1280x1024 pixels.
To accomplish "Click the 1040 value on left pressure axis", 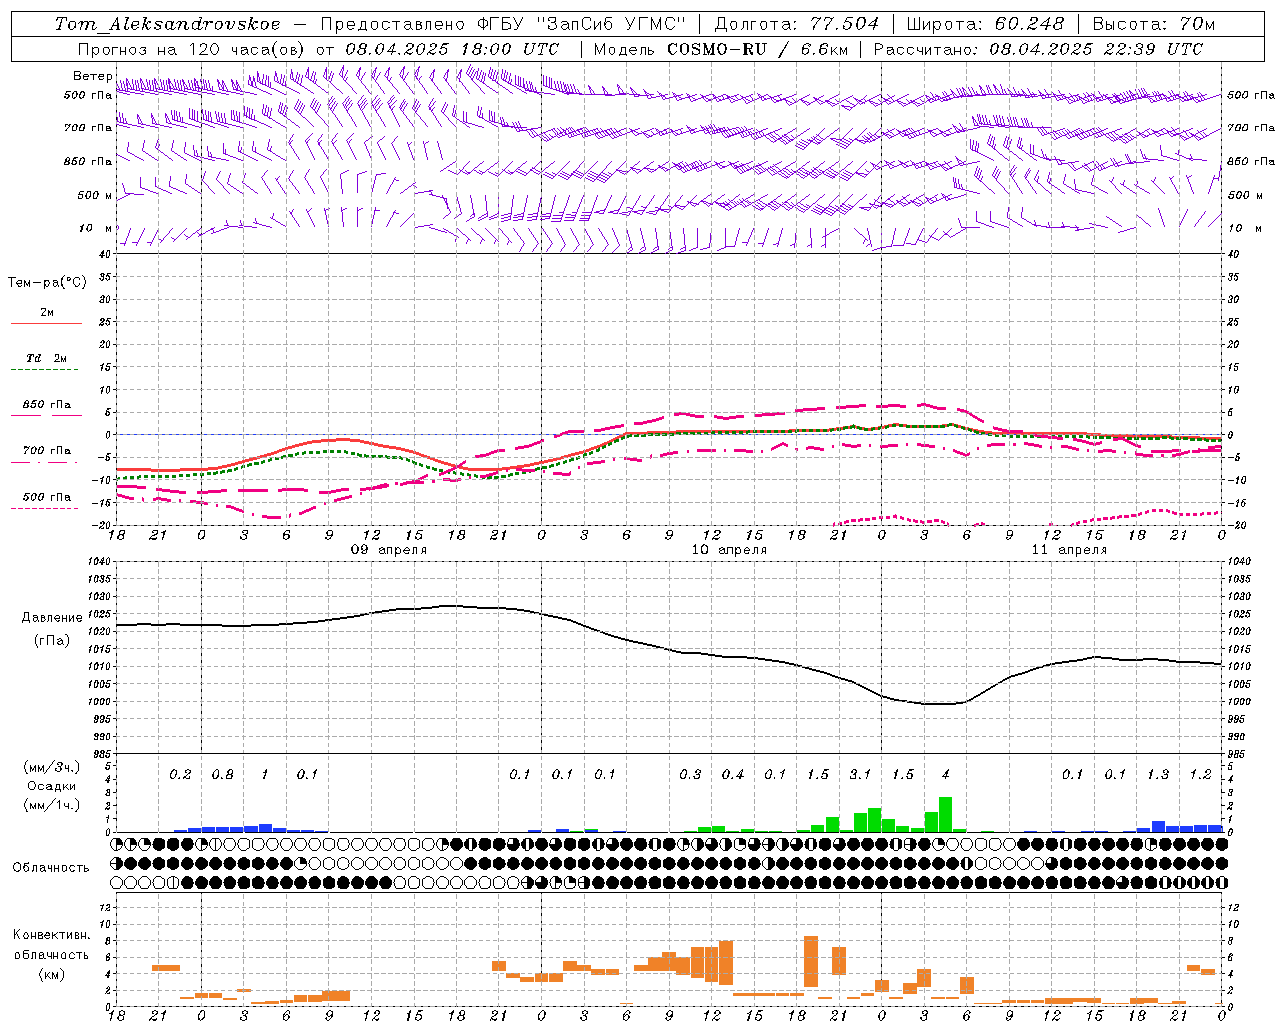I will click(101, 561).
